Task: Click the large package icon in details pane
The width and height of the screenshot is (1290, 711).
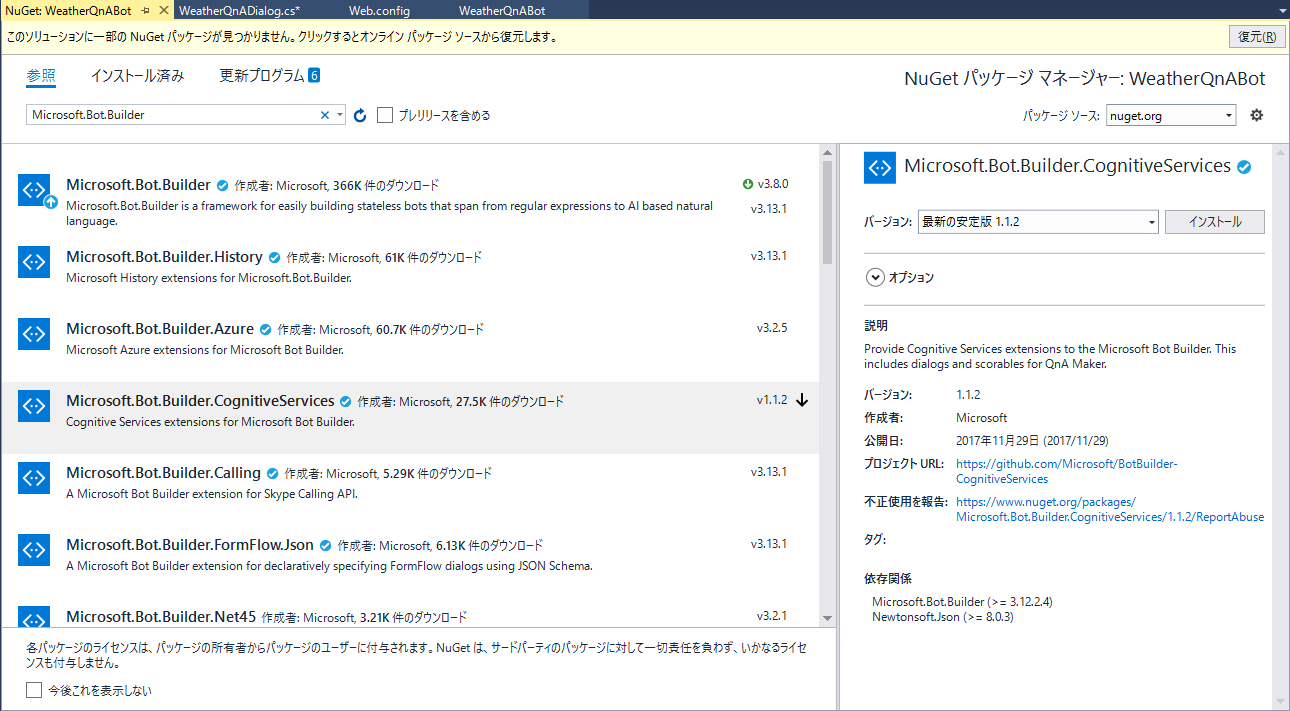Action: [880, 167]
